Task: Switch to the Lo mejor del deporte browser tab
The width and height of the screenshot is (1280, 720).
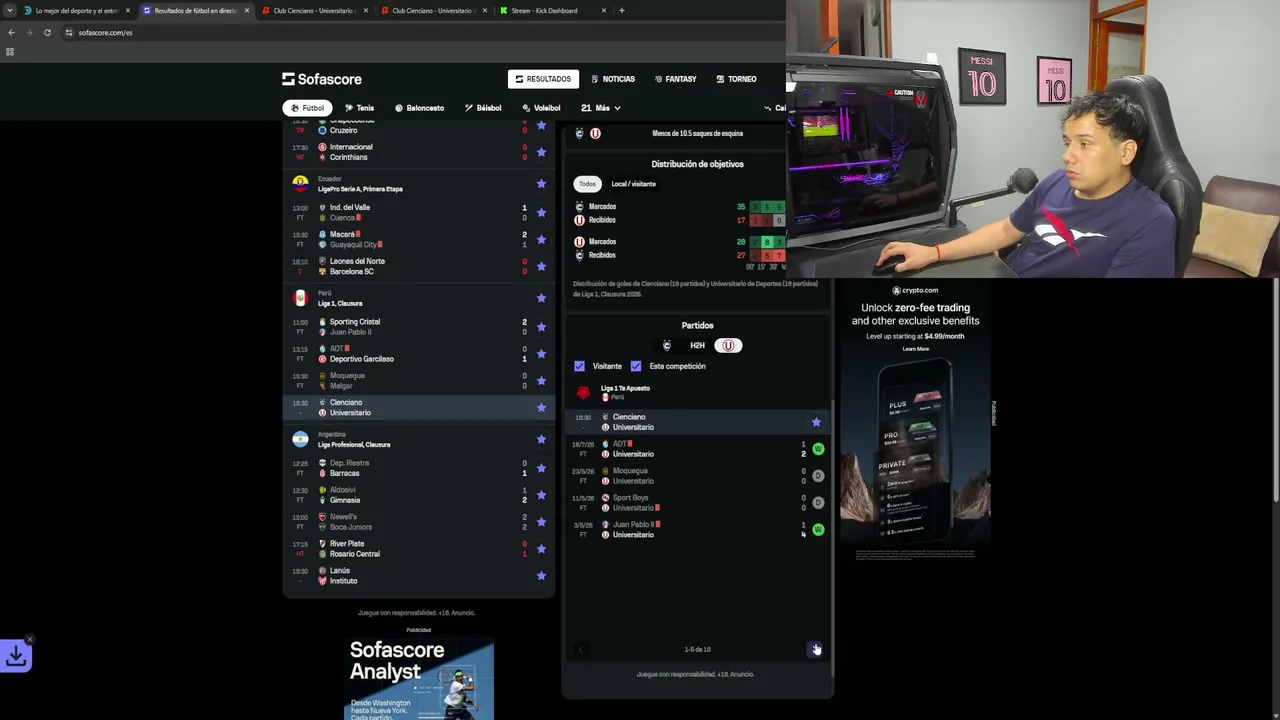Action: (78, 11)
